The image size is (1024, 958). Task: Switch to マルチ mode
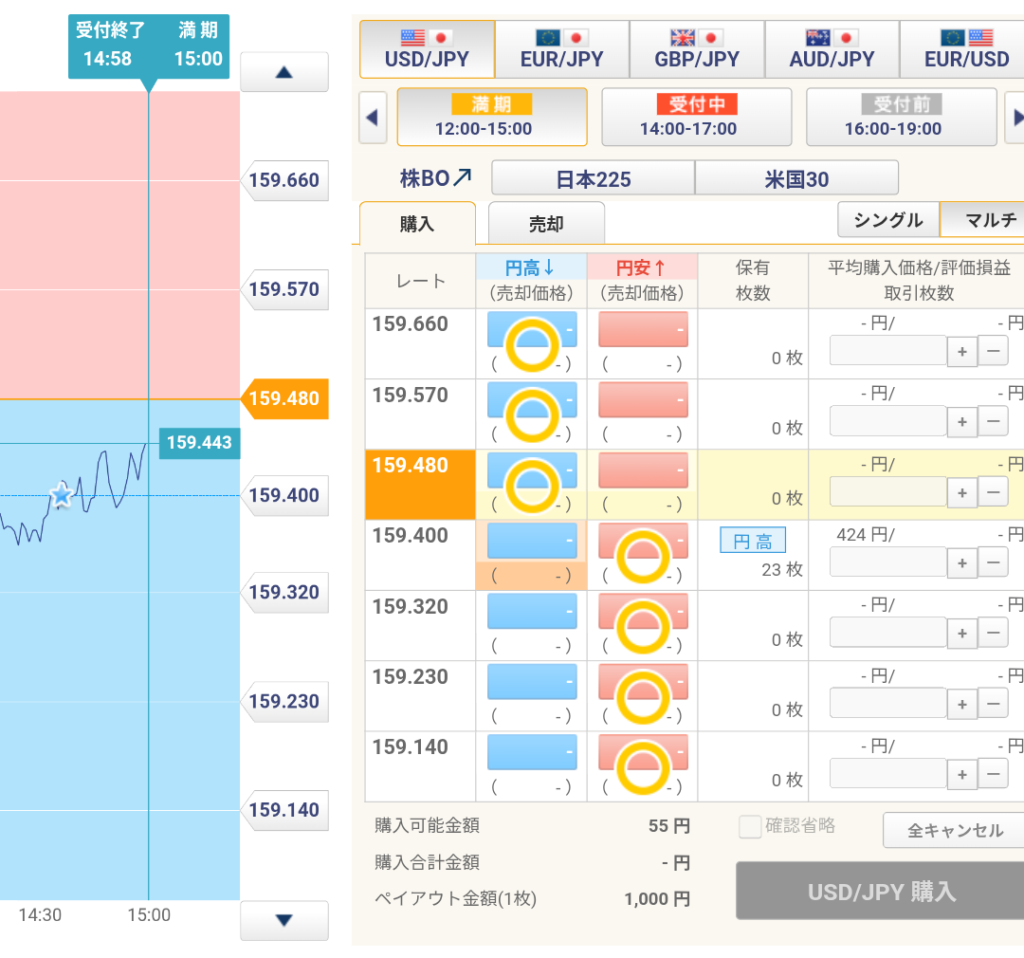pyautogui.click(x=985, y=220)
